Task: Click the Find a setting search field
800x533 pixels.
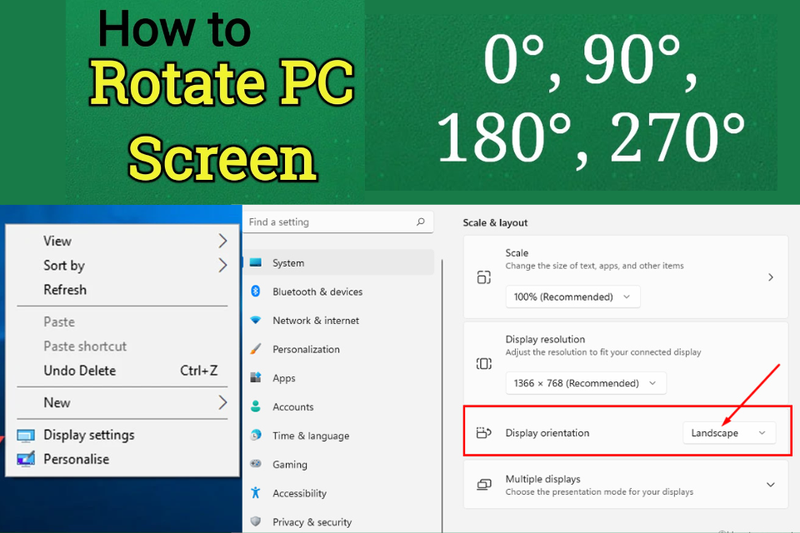Action: coord(338,222)
